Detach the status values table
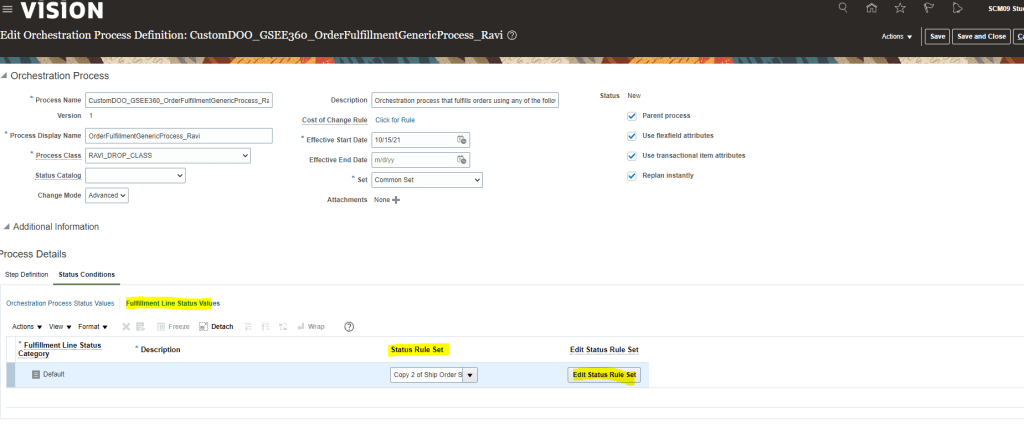This screenshot has width=1024, height=433. coord(216,326)
